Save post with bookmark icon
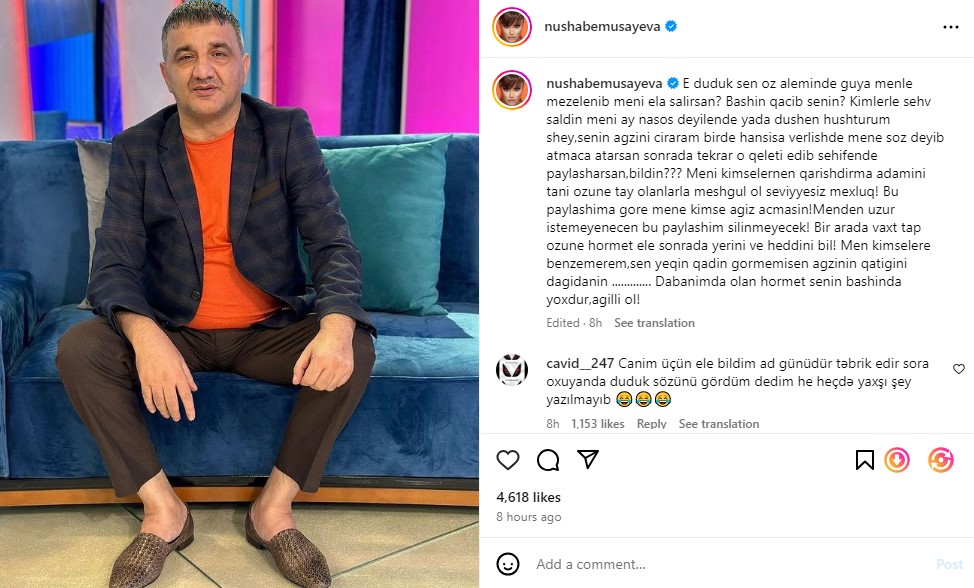Image resolution: width=974 pixels, height=588 pixels. point(864,460)
